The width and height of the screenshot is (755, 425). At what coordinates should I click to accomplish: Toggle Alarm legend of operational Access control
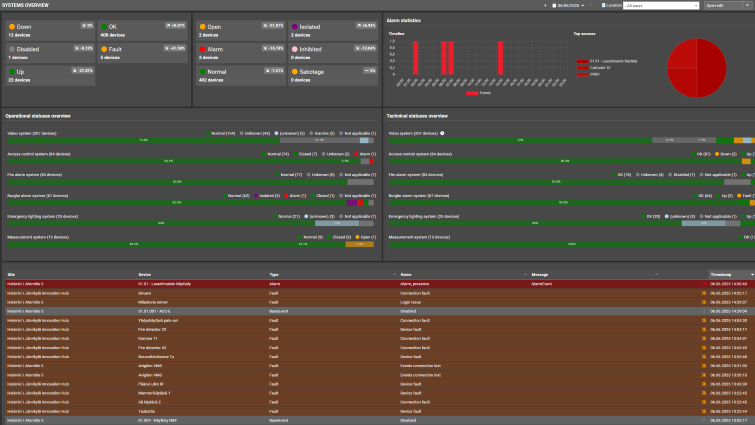click(x=365, y=154)
